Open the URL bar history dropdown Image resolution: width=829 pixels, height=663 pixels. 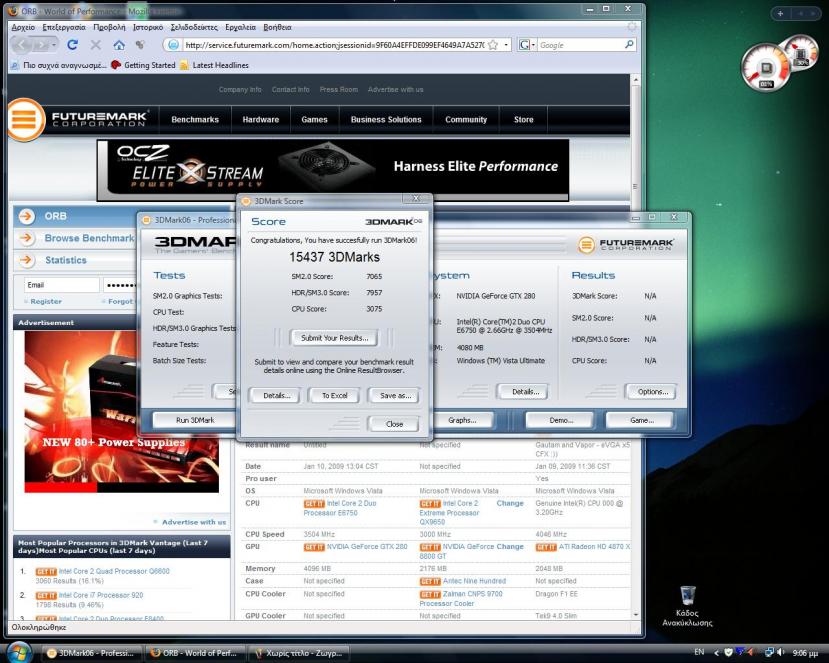tap(506, 45)
